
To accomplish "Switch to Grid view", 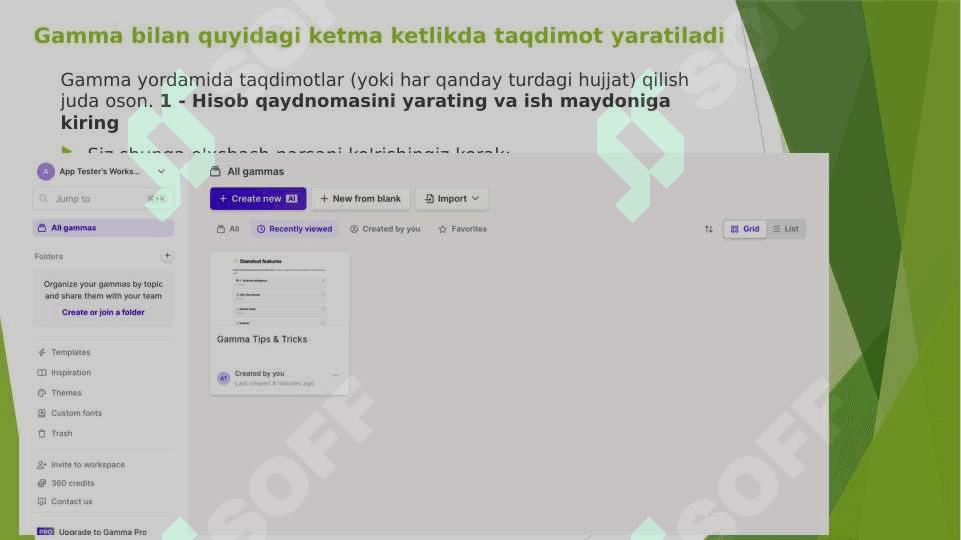I will click(x=745, y=229).
